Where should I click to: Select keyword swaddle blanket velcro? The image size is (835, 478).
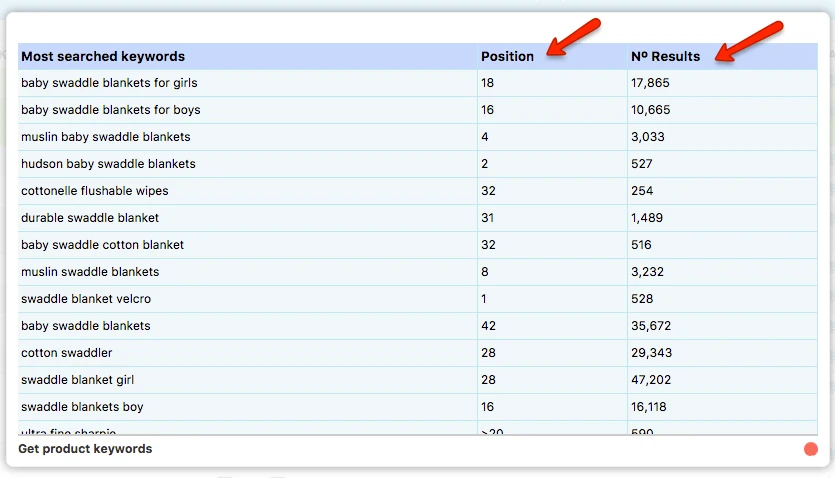click(86, 299)
